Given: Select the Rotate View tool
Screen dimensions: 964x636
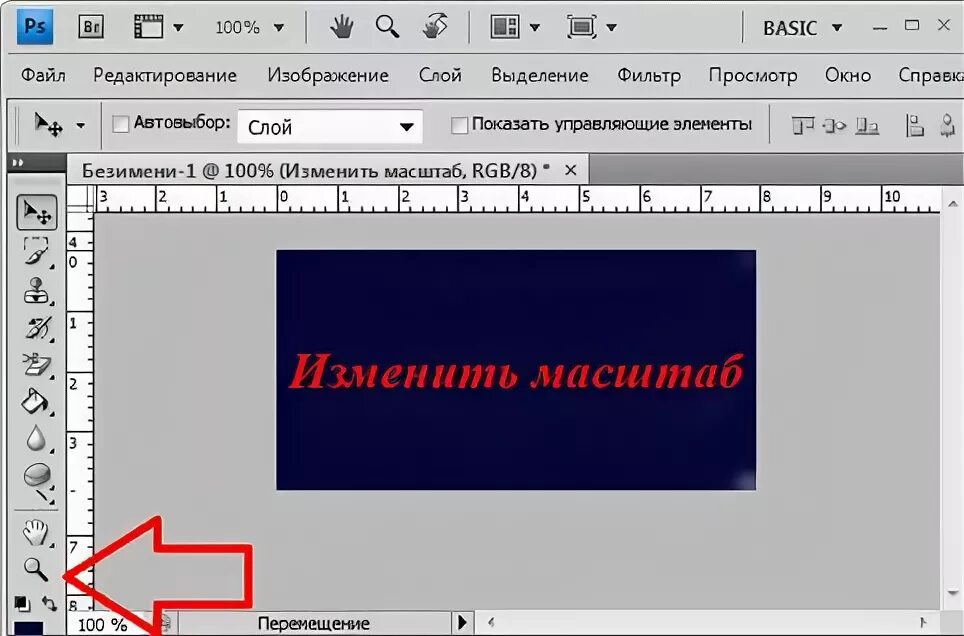Looking at the screenshot, I should tap(435, 27).
